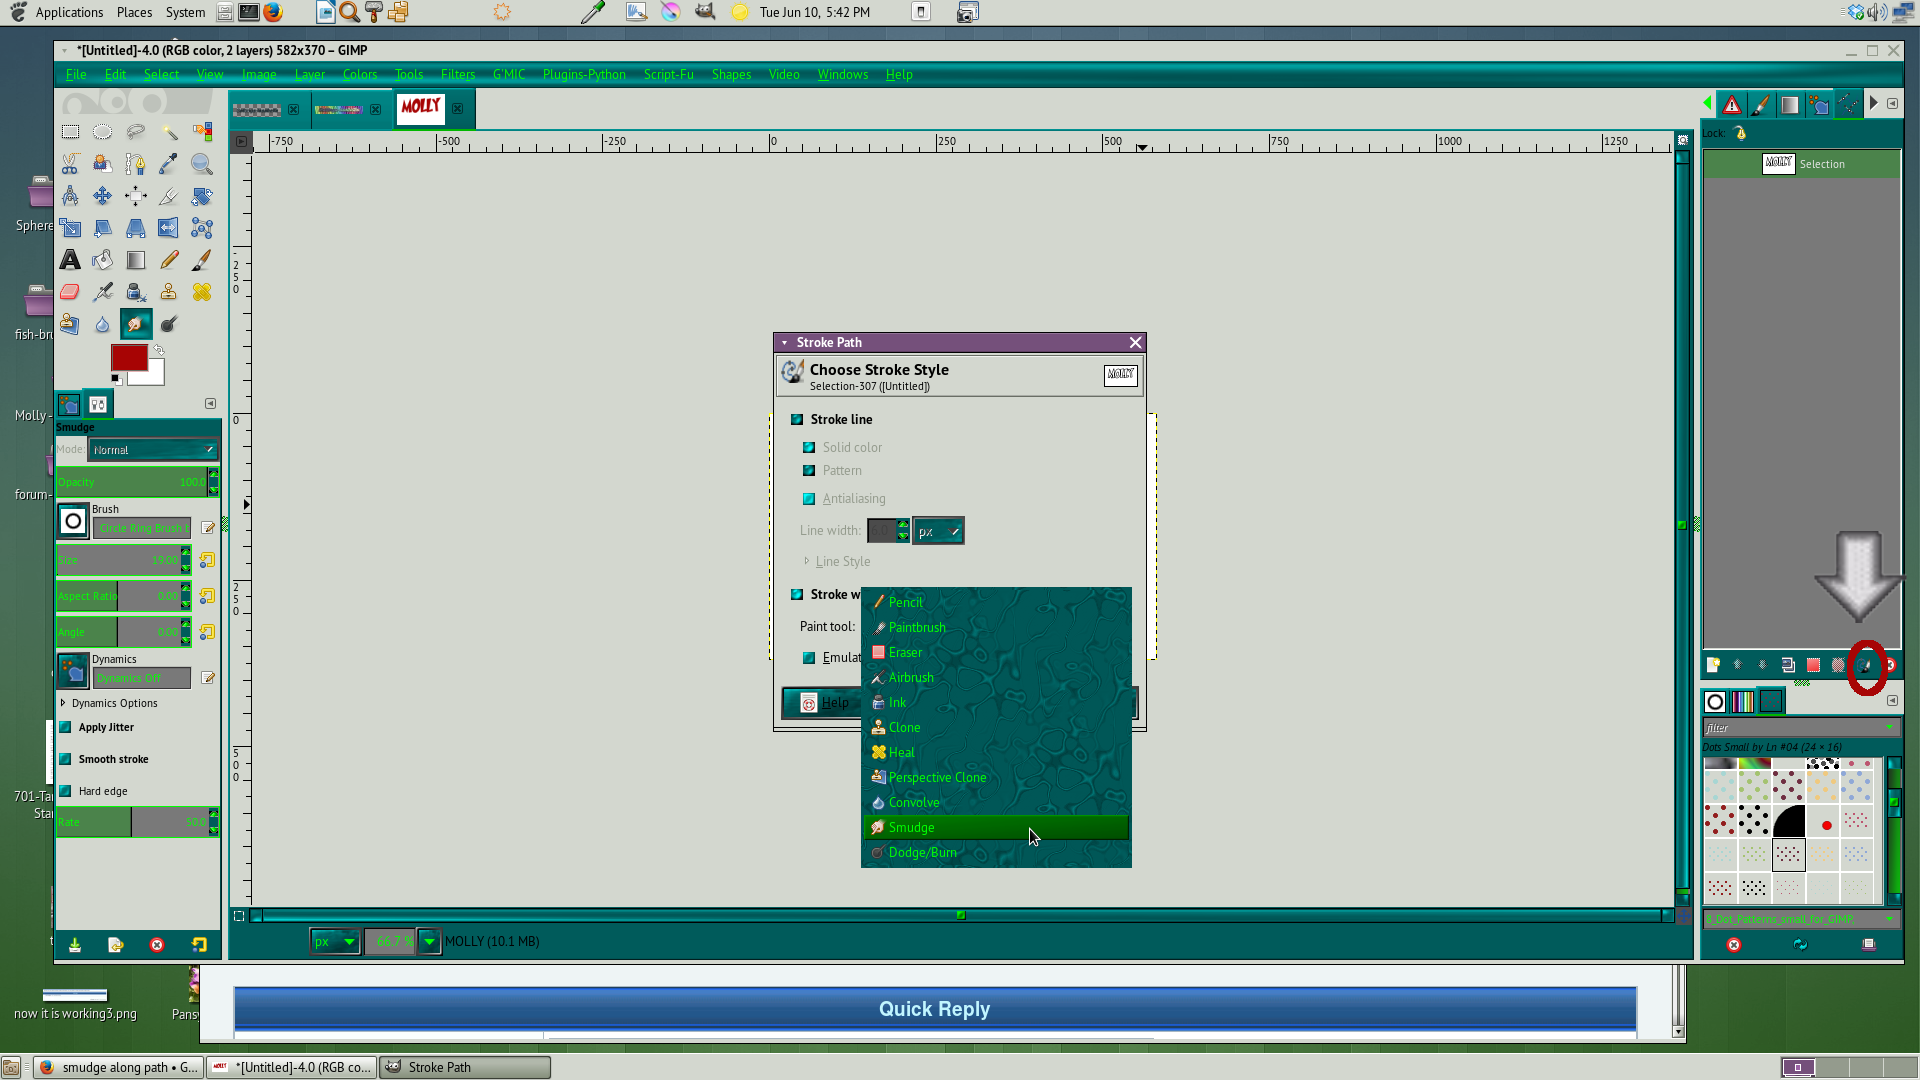
Task: Open line width px unit dropdown
Action: (939, 531)
